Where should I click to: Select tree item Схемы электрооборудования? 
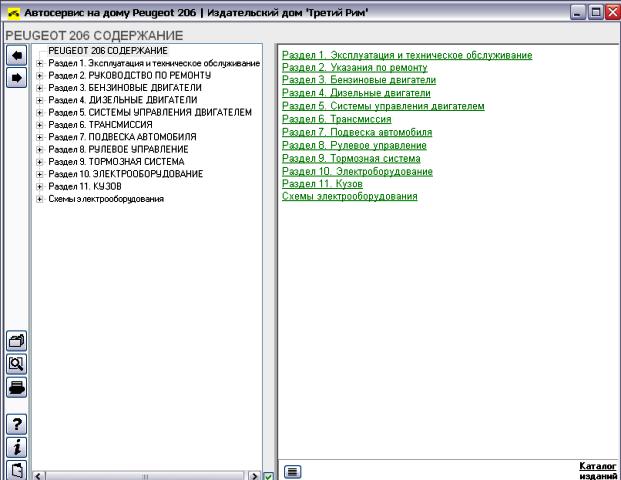(106, 199)
